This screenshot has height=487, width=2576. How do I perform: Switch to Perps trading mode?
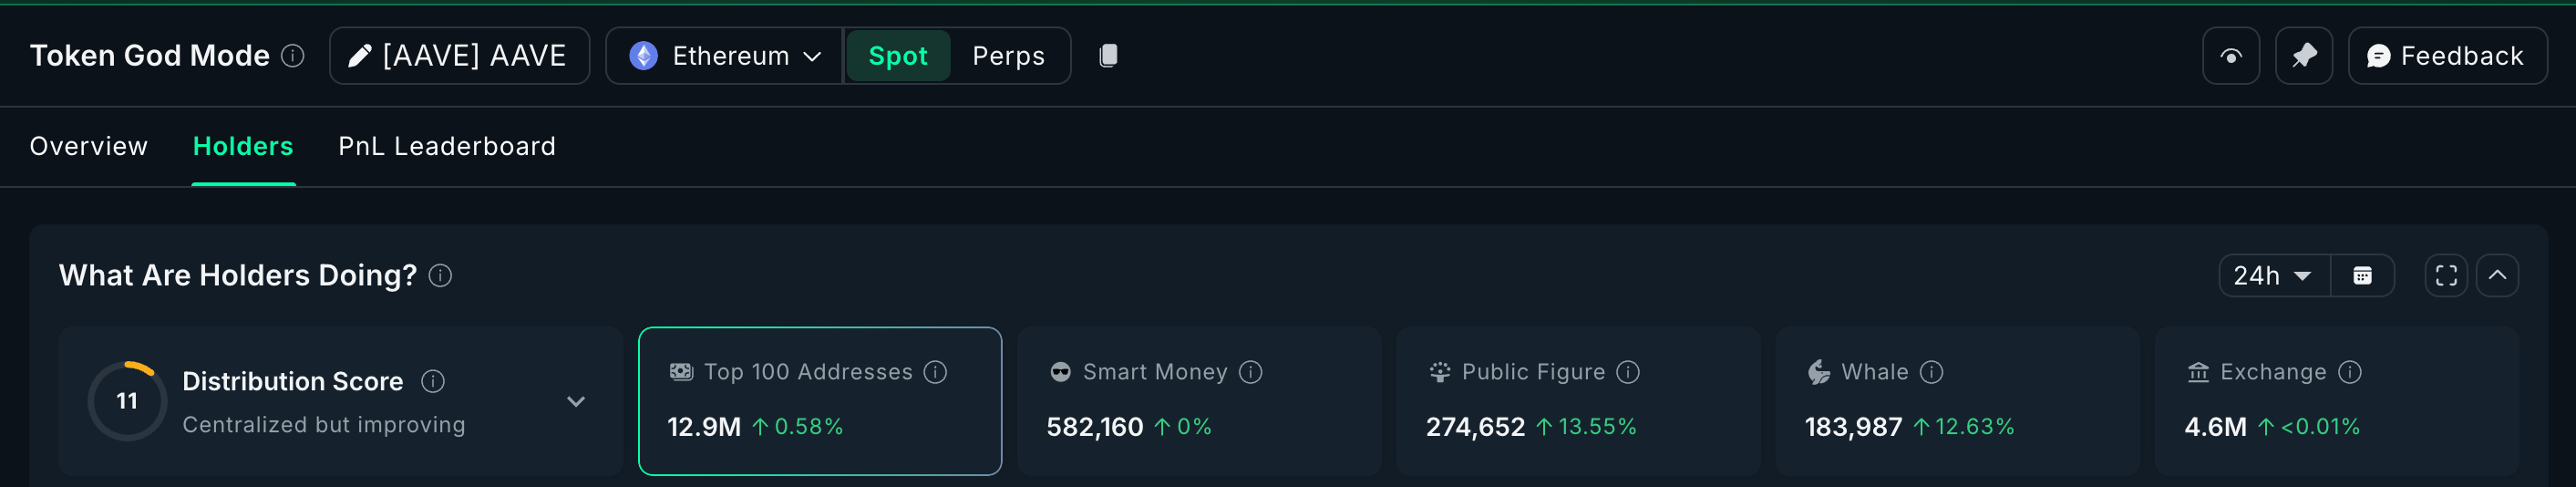click(1008, 56)
